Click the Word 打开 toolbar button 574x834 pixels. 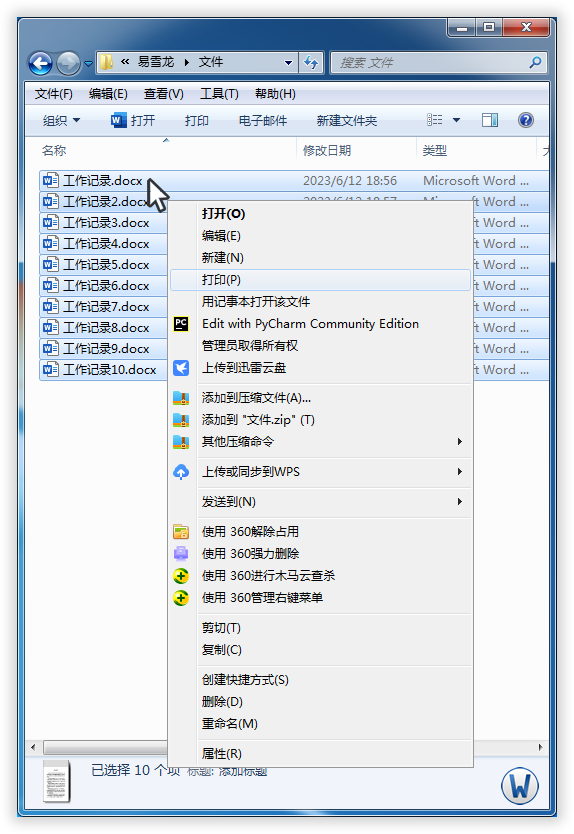click(132, 121)
